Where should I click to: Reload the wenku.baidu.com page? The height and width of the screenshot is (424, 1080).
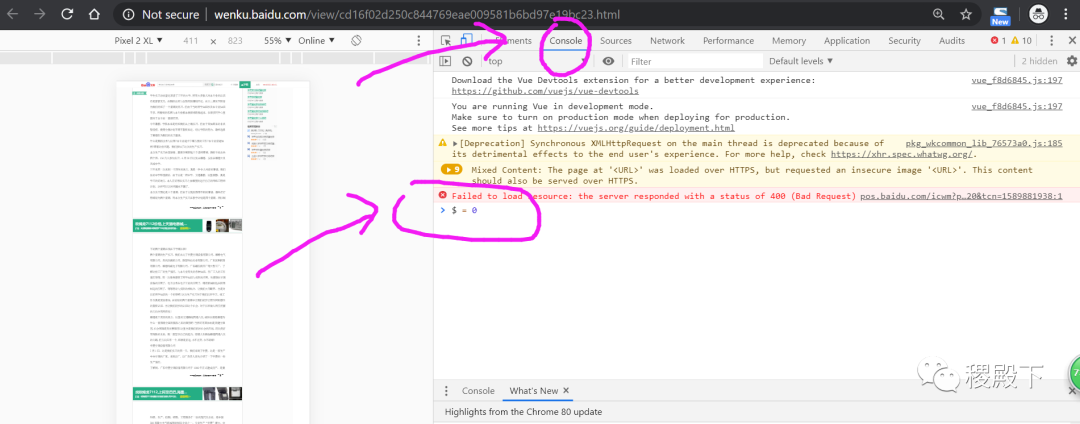click(x=67, y=14)
